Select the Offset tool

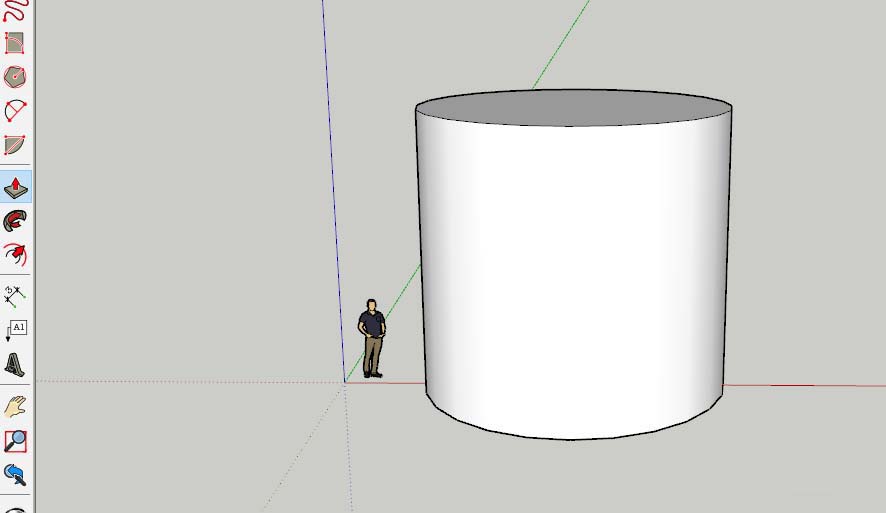(x=15, y=255)
